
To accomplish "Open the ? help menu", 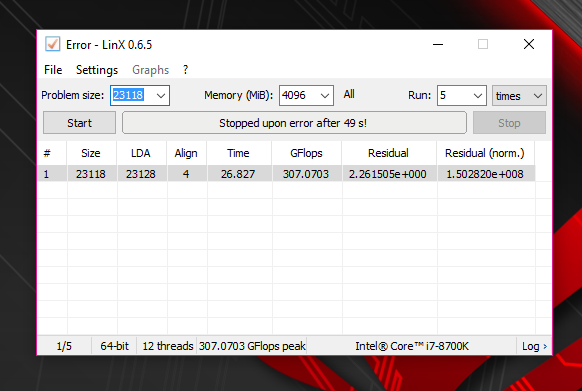I will 186,70.
